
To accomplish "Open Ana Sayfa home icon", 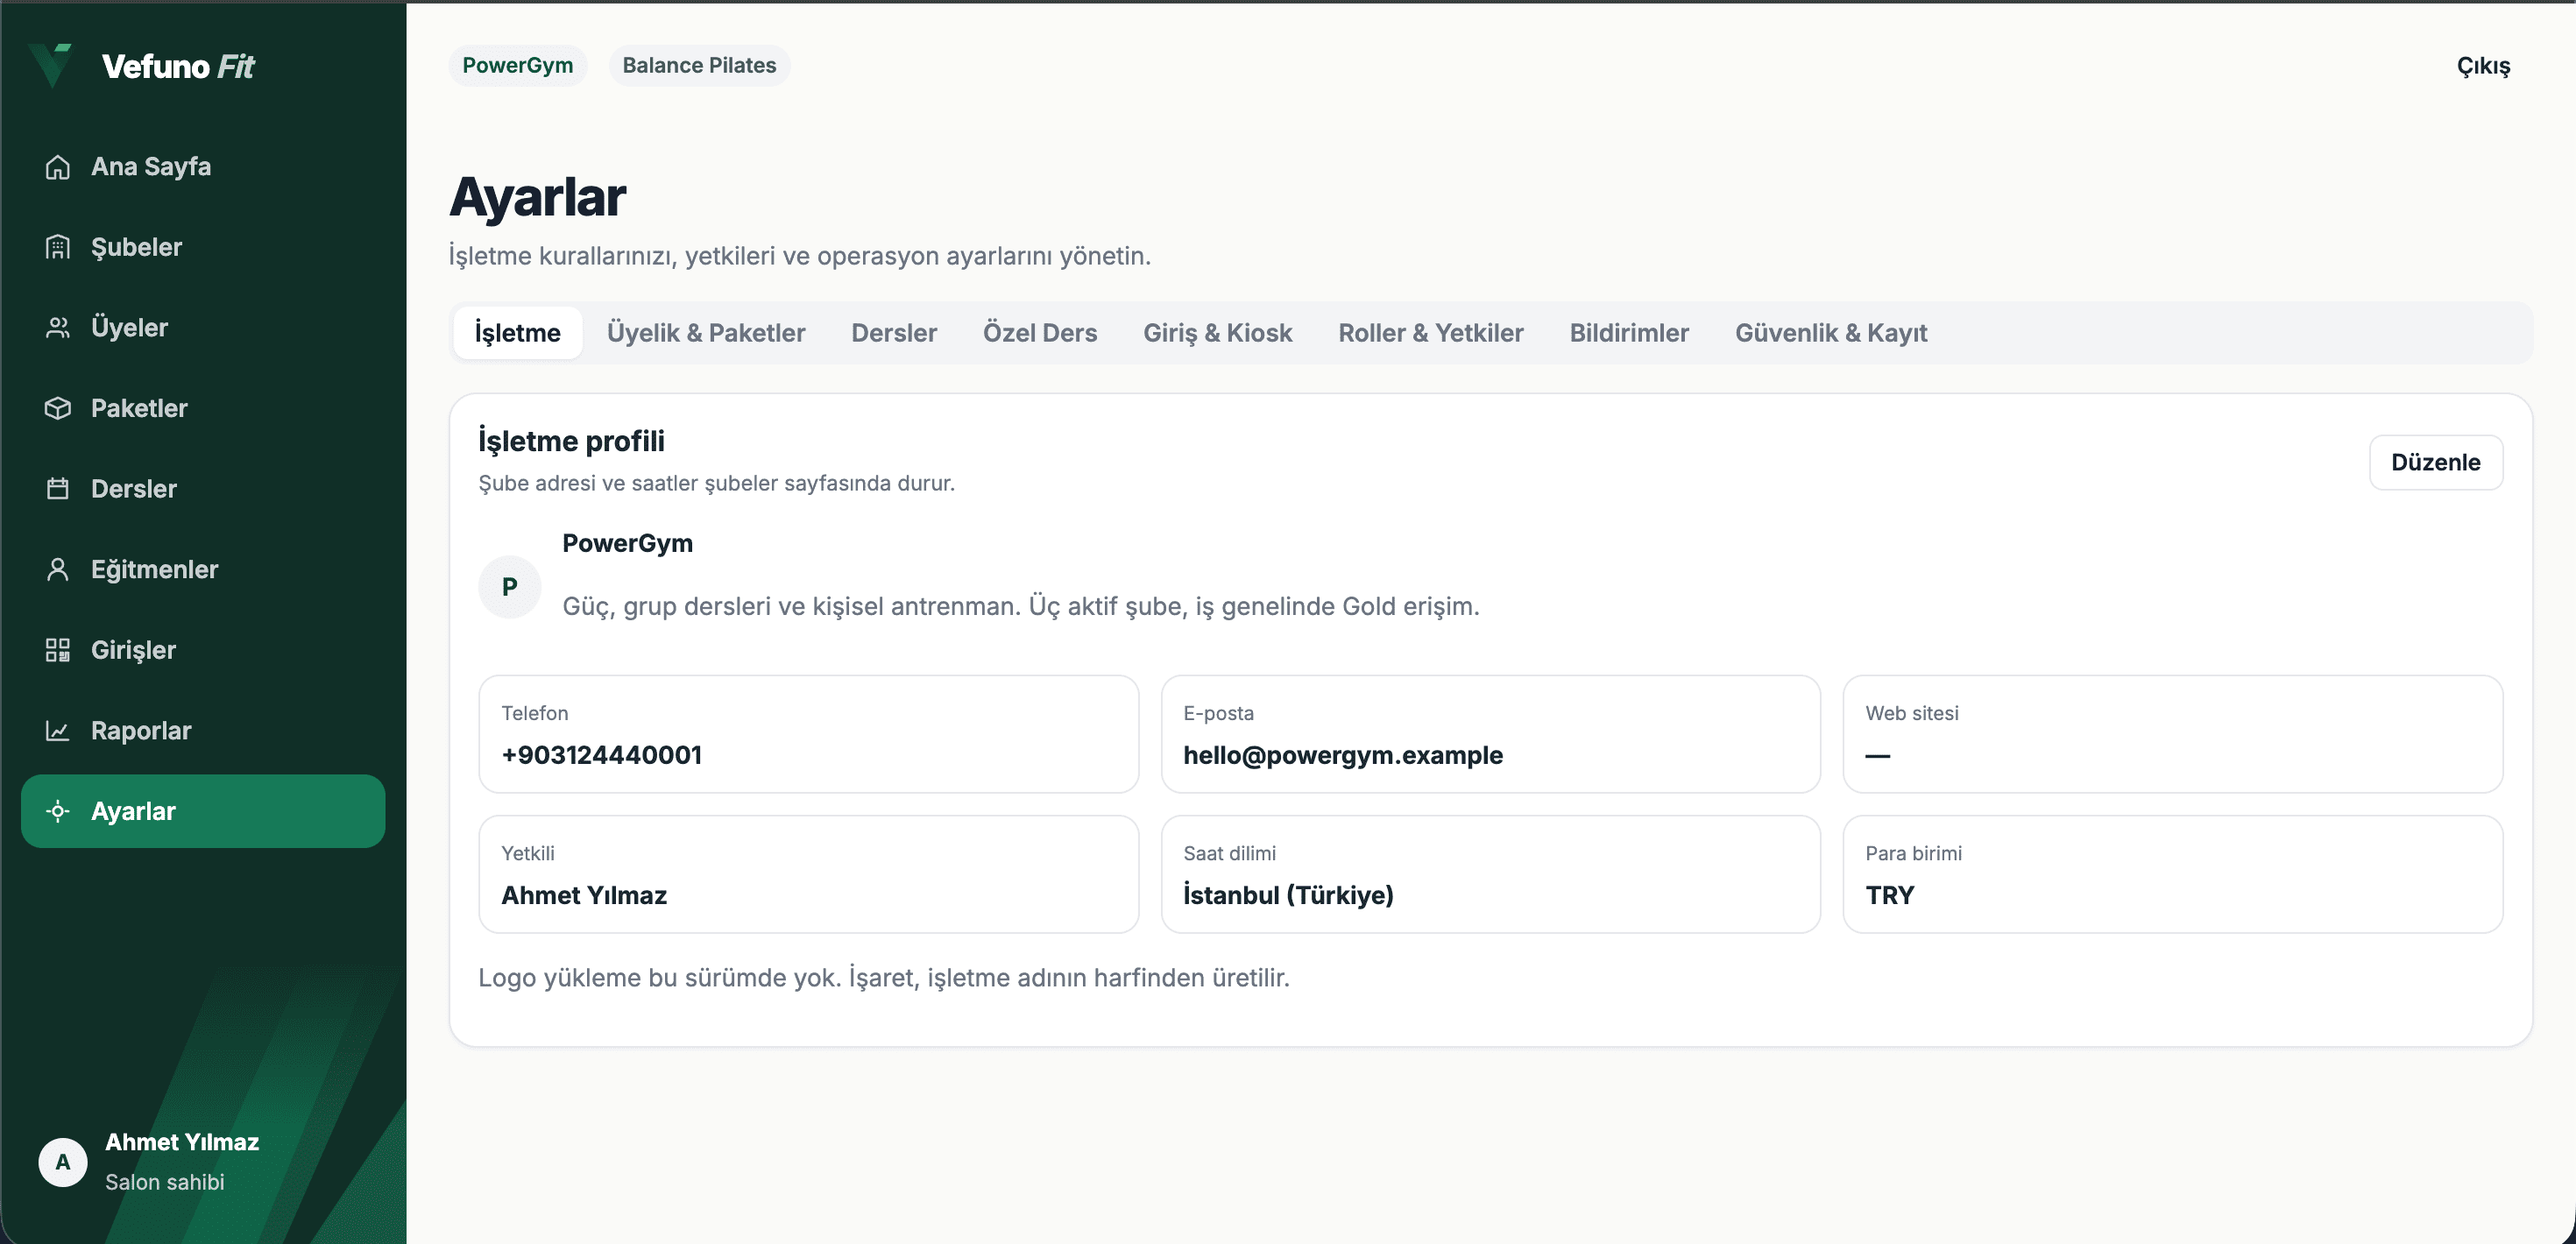I will click(x=58, y=167).
